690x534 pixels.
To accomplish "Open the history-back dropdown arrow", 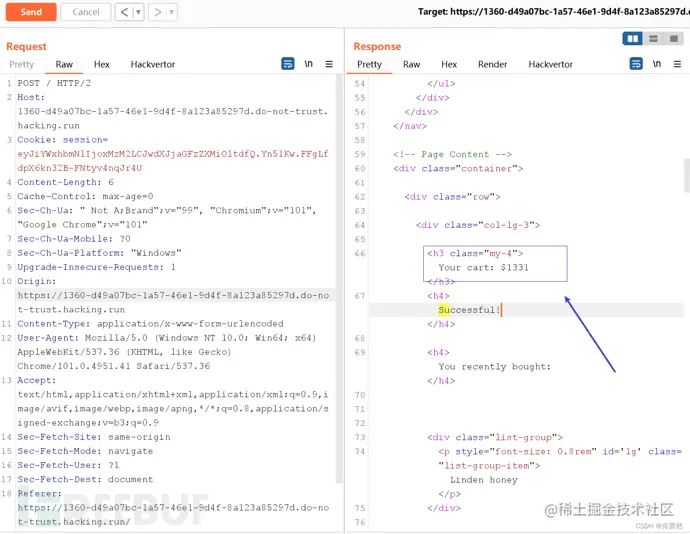I will click(138, 12).
